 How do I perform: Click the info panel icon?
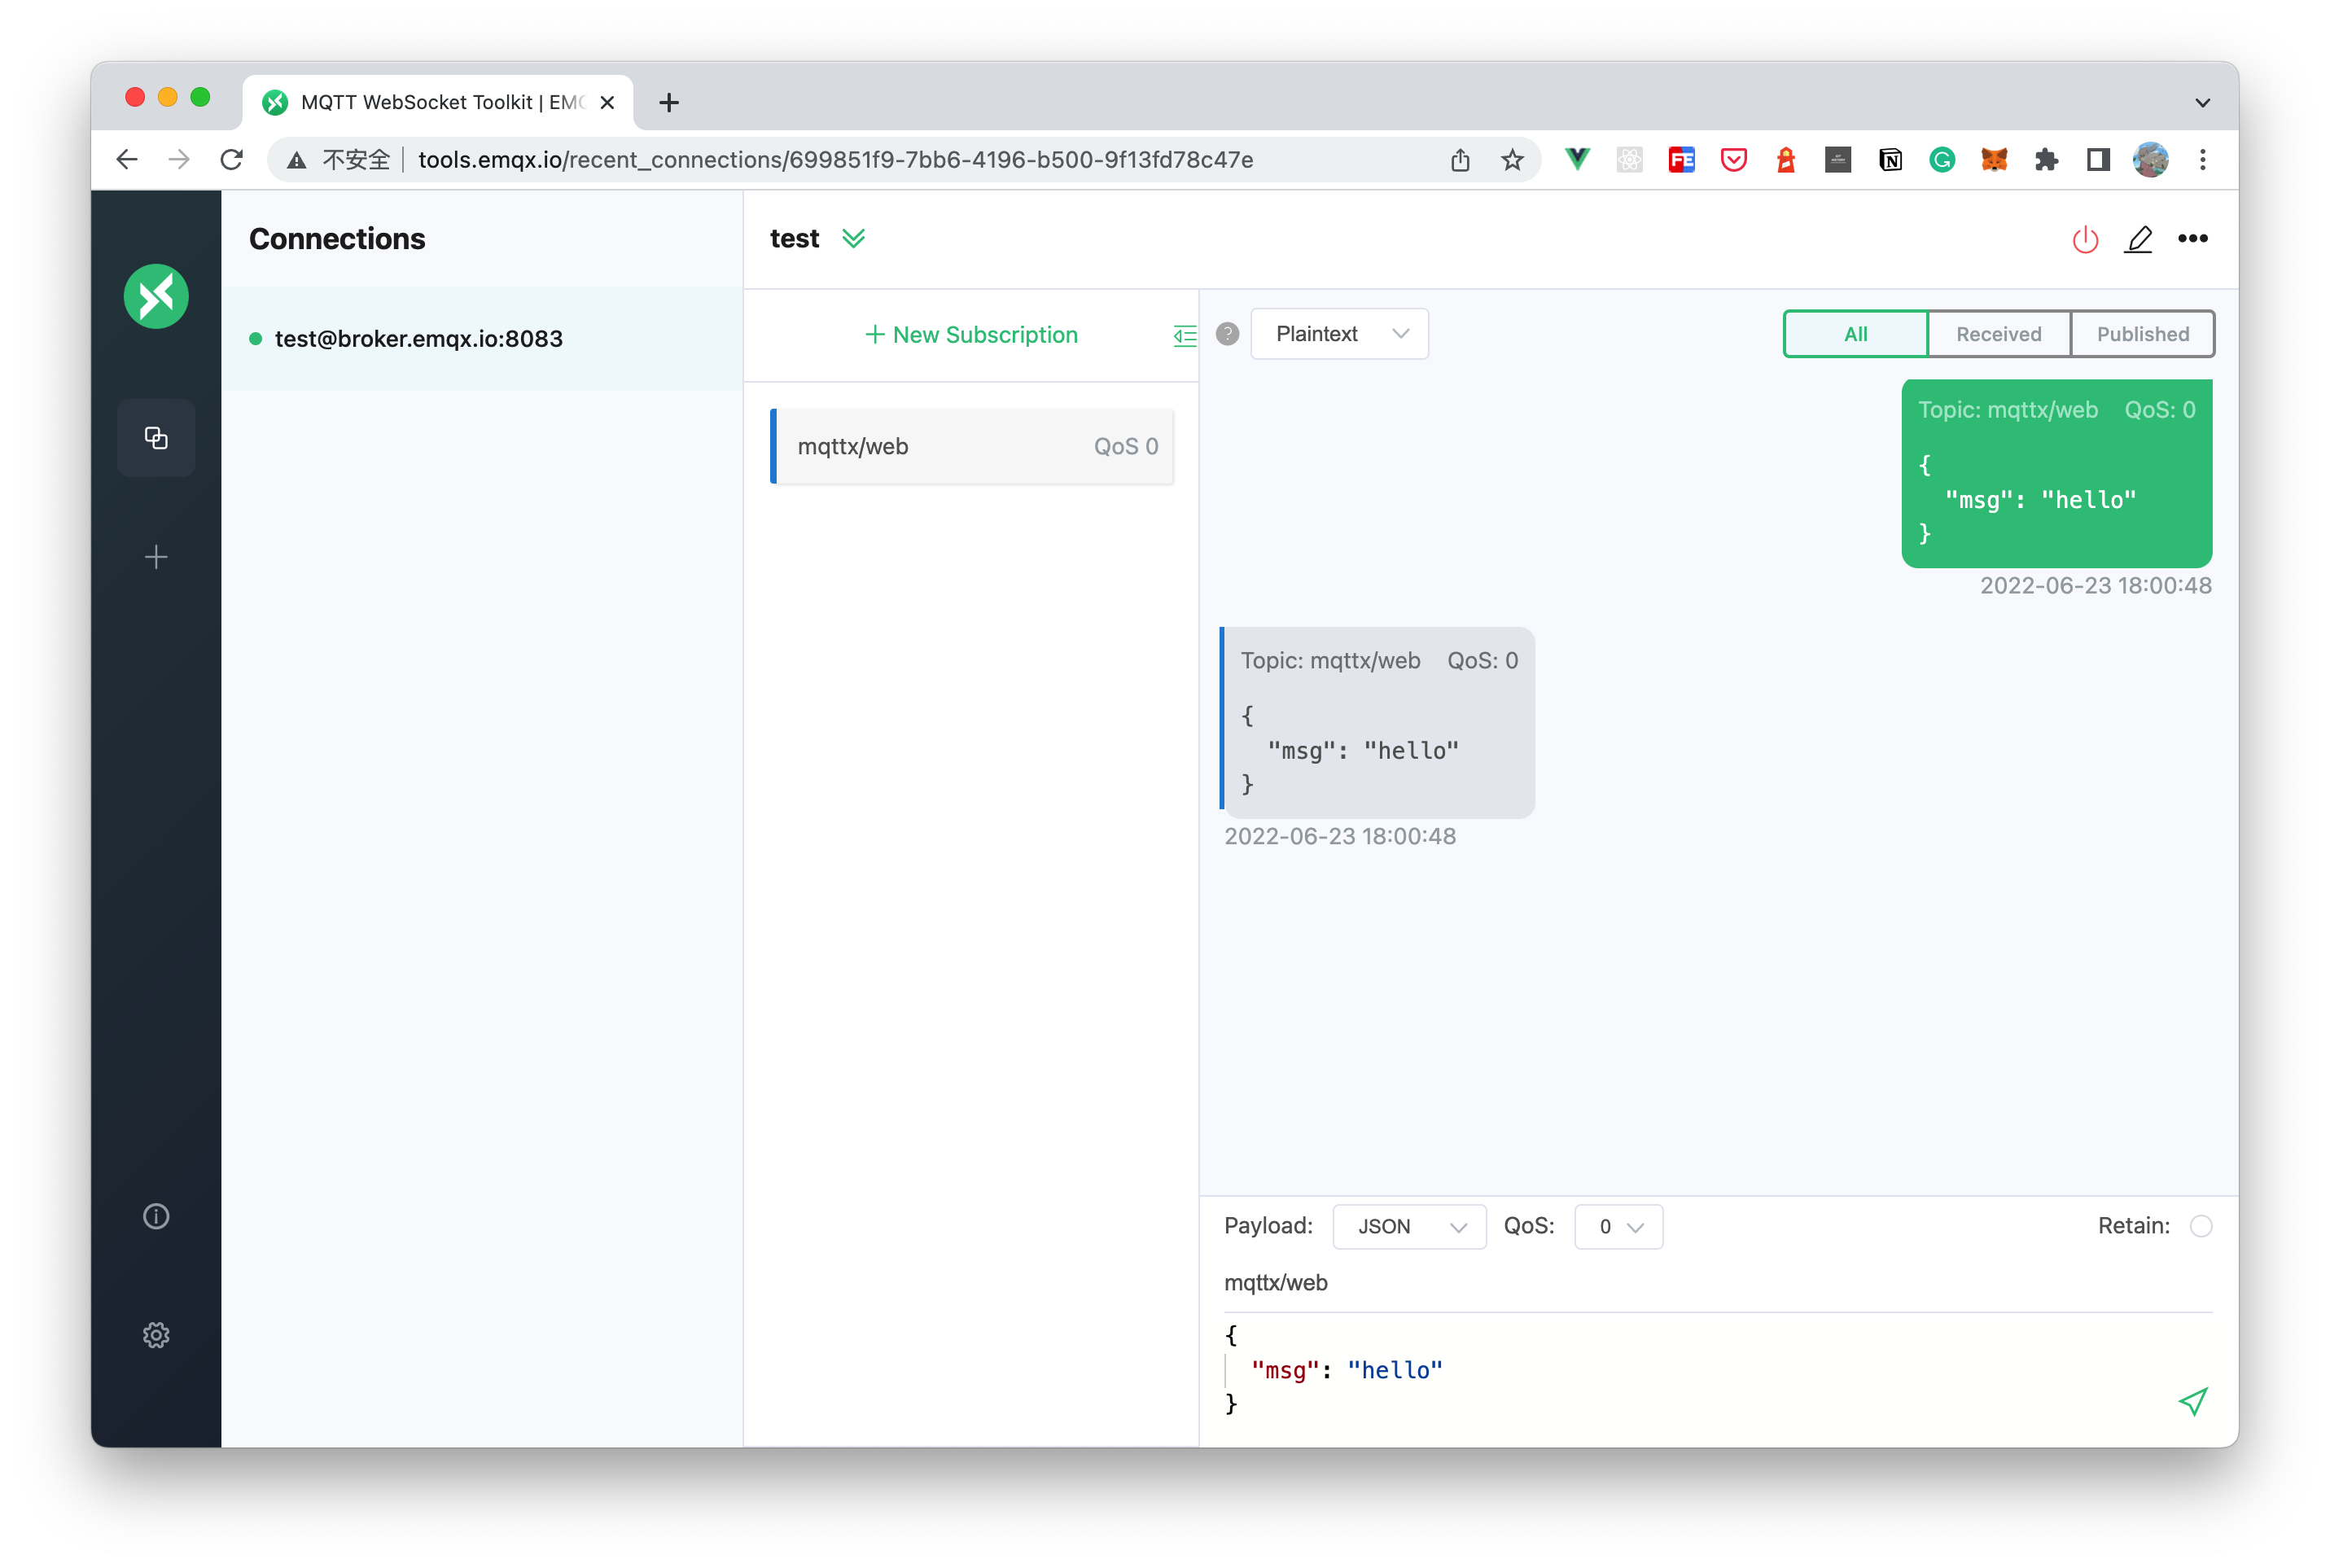click(x=157, y=1215)
